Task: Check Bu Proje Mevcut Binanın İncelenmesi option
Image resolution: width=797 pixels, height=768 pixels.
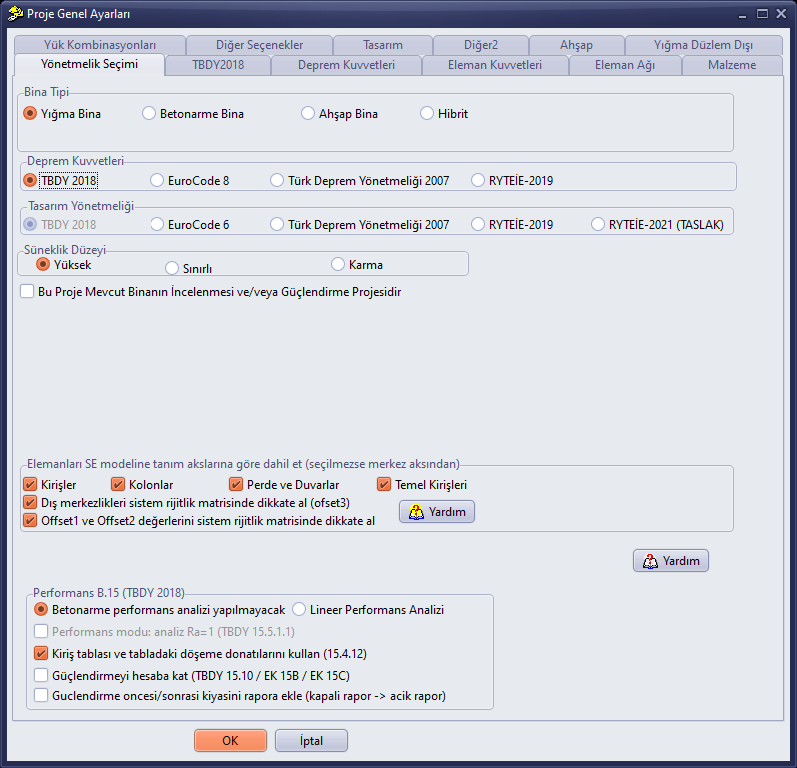Action: (210, 292)
